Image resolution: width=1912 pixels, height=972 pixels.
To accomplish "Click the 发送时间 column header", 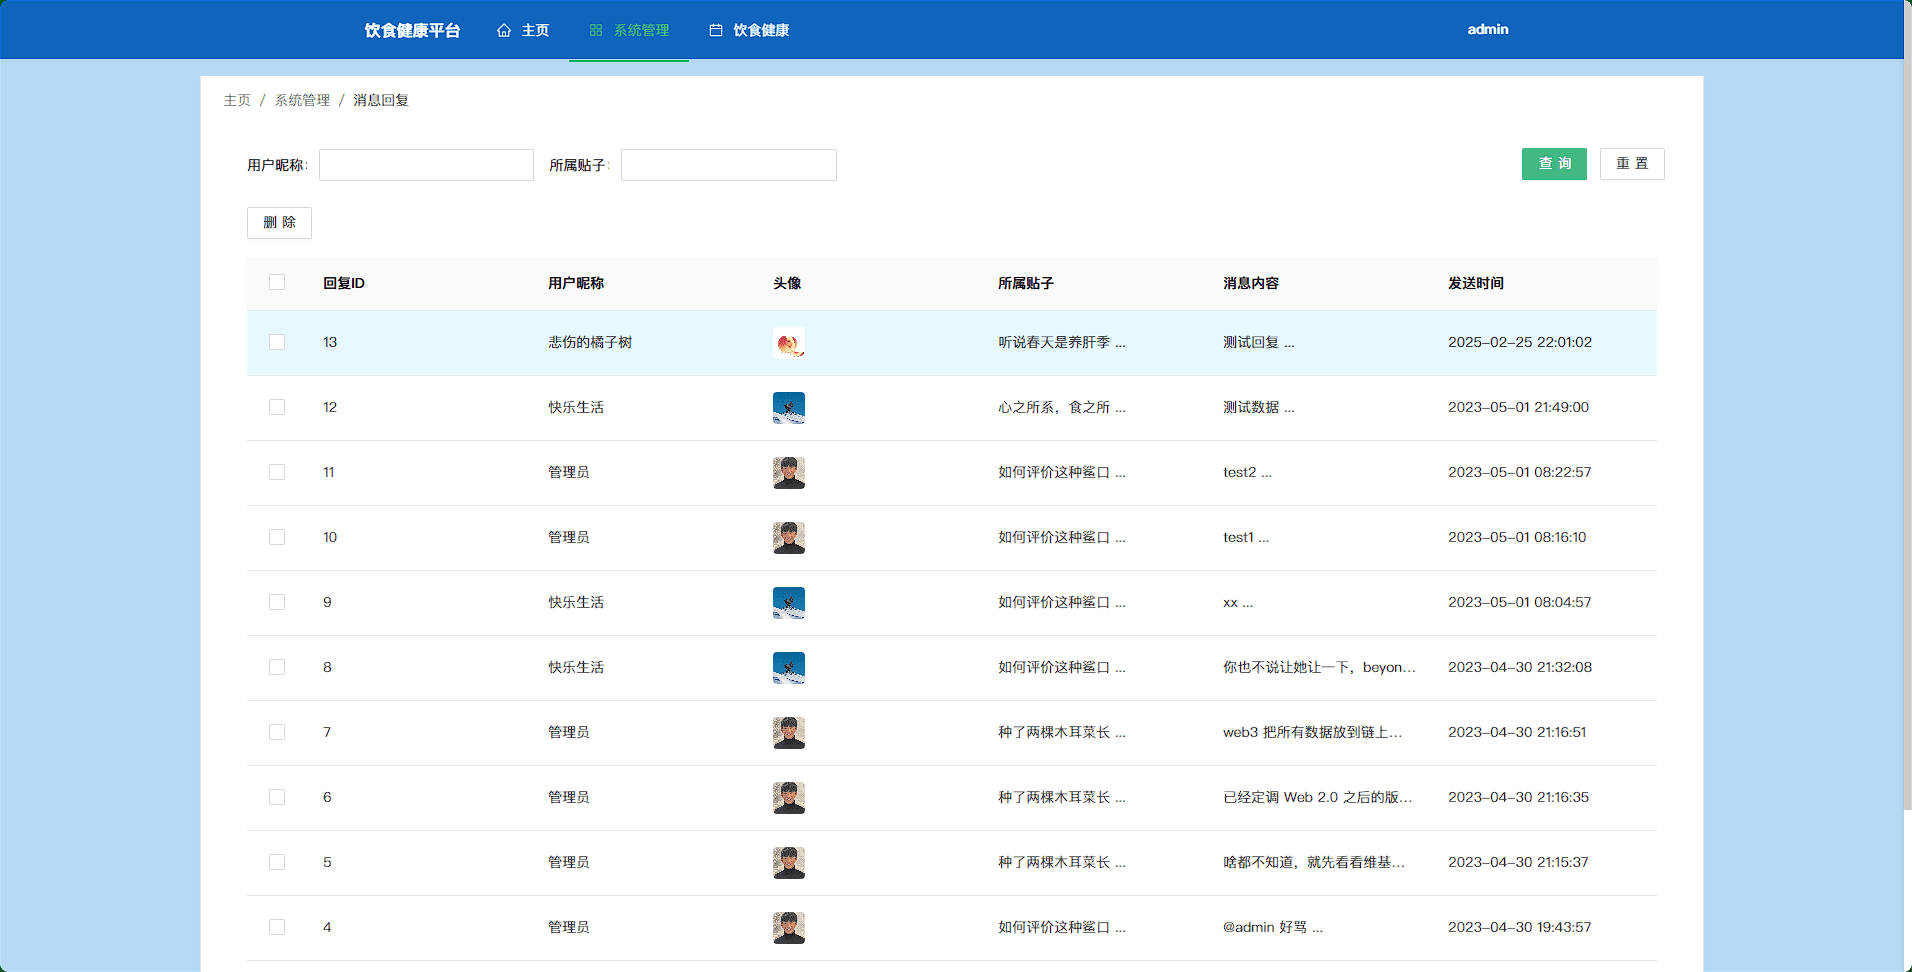I will click(x=1476, y=283).
